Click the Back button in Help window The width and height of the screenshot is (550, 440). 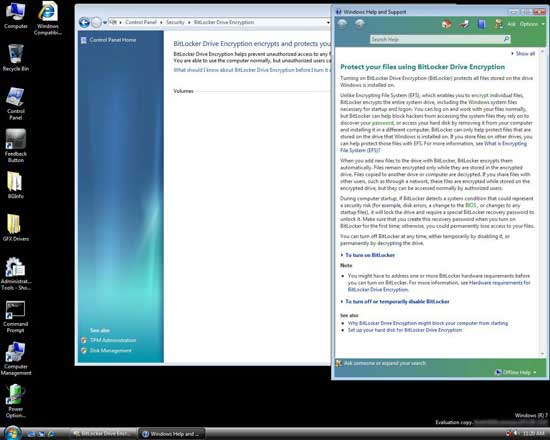coord(342,24)
